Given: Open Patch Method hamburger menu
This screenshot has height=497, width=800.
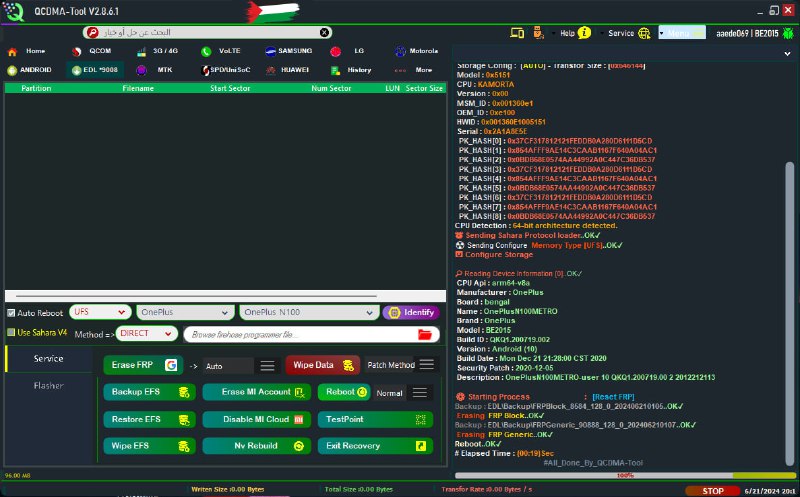Looking at the screenshot, I should [427, 364].
